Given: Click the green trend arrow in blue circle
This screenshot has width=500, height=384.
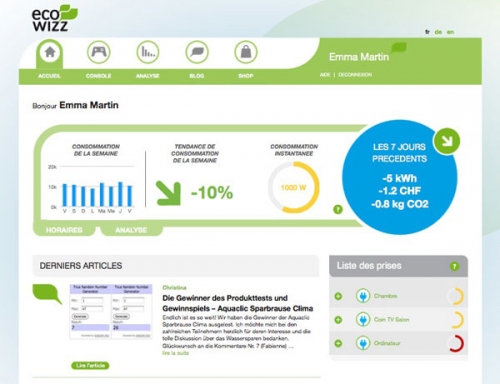Looking at the screenshot, I should pos(446,141).
